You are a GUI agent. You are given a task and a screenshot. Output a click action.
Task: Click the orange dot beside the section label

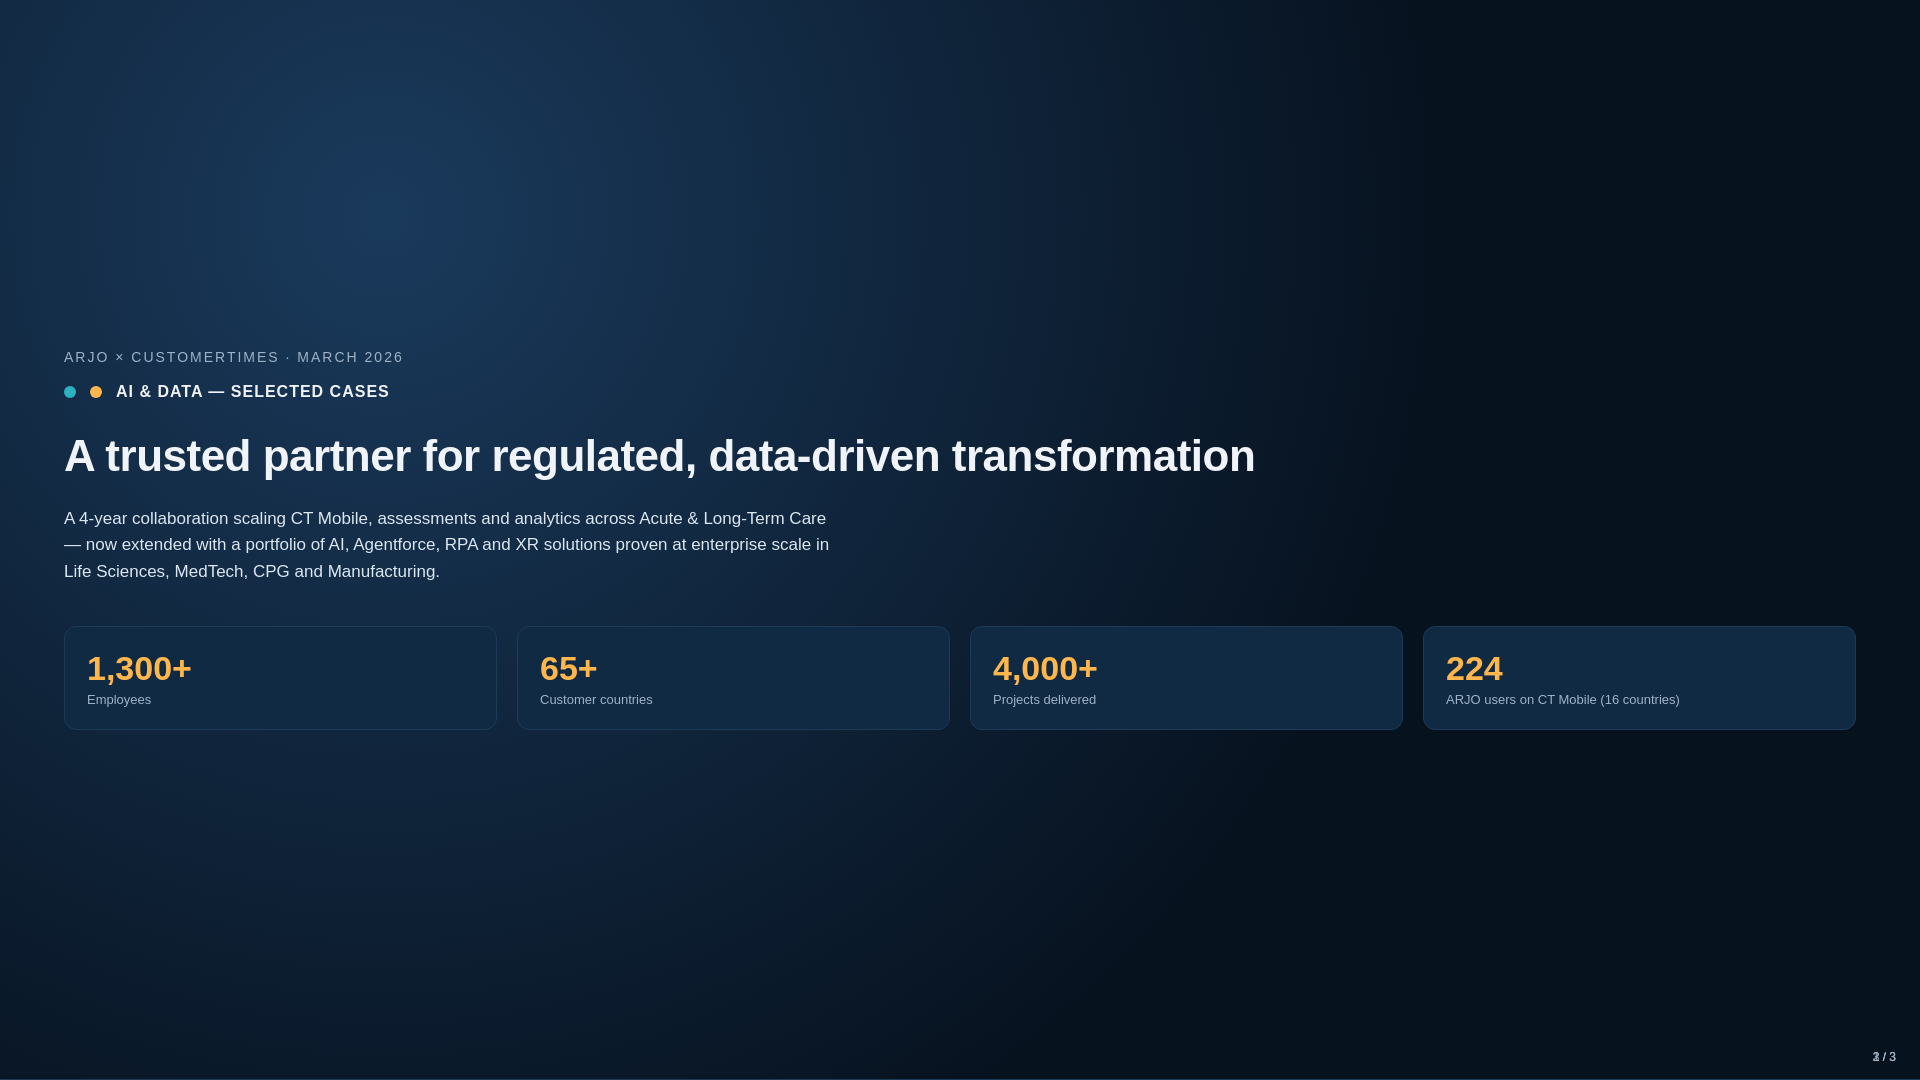pos(96,392)
